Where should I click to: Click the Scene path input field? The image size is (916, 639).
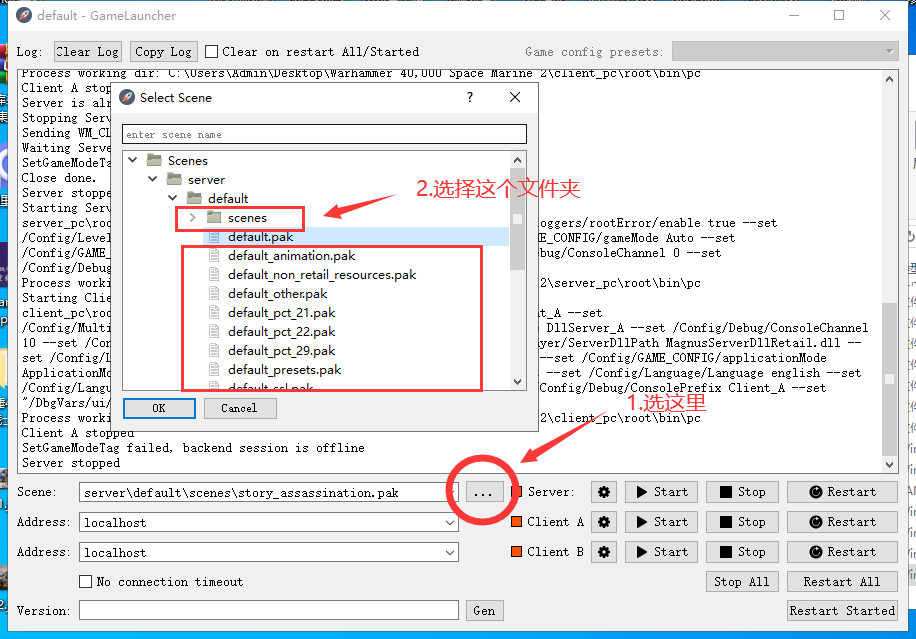coord(269,492)
